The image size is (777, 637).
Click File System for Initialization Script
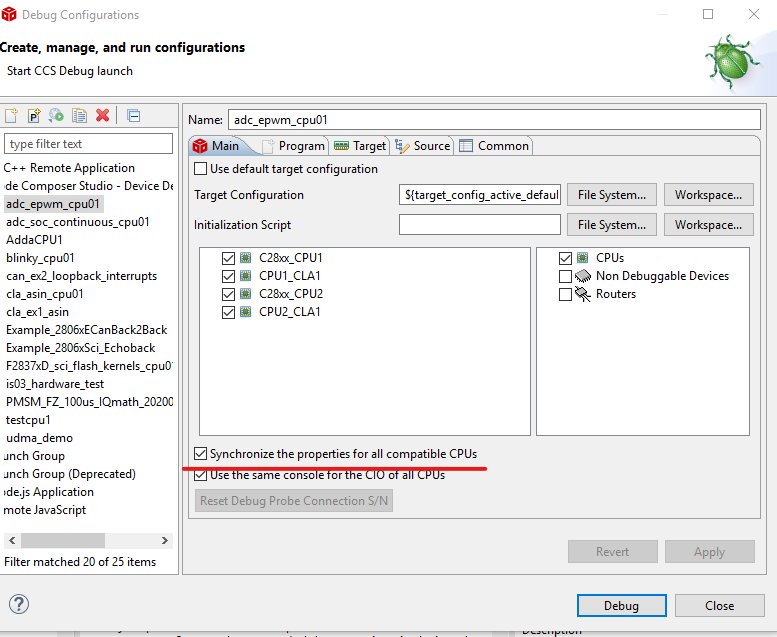[x=612, y=225]
